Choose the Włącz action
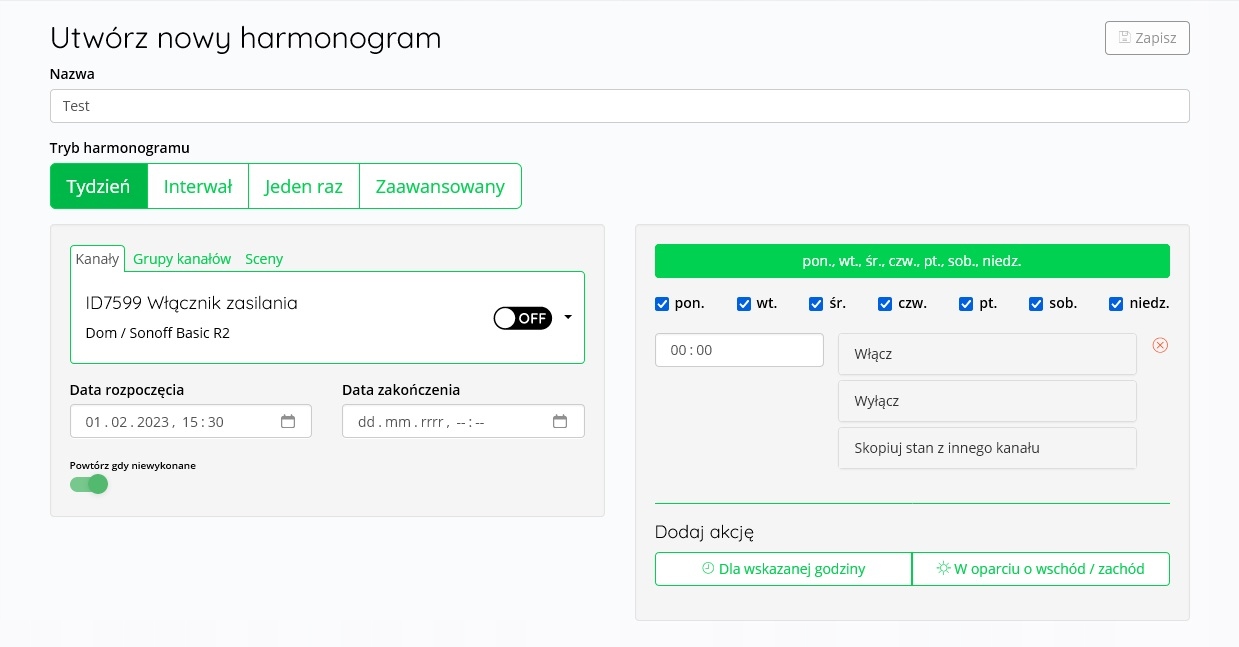Viewport: 1239px width, 647px height. [986, 354]
